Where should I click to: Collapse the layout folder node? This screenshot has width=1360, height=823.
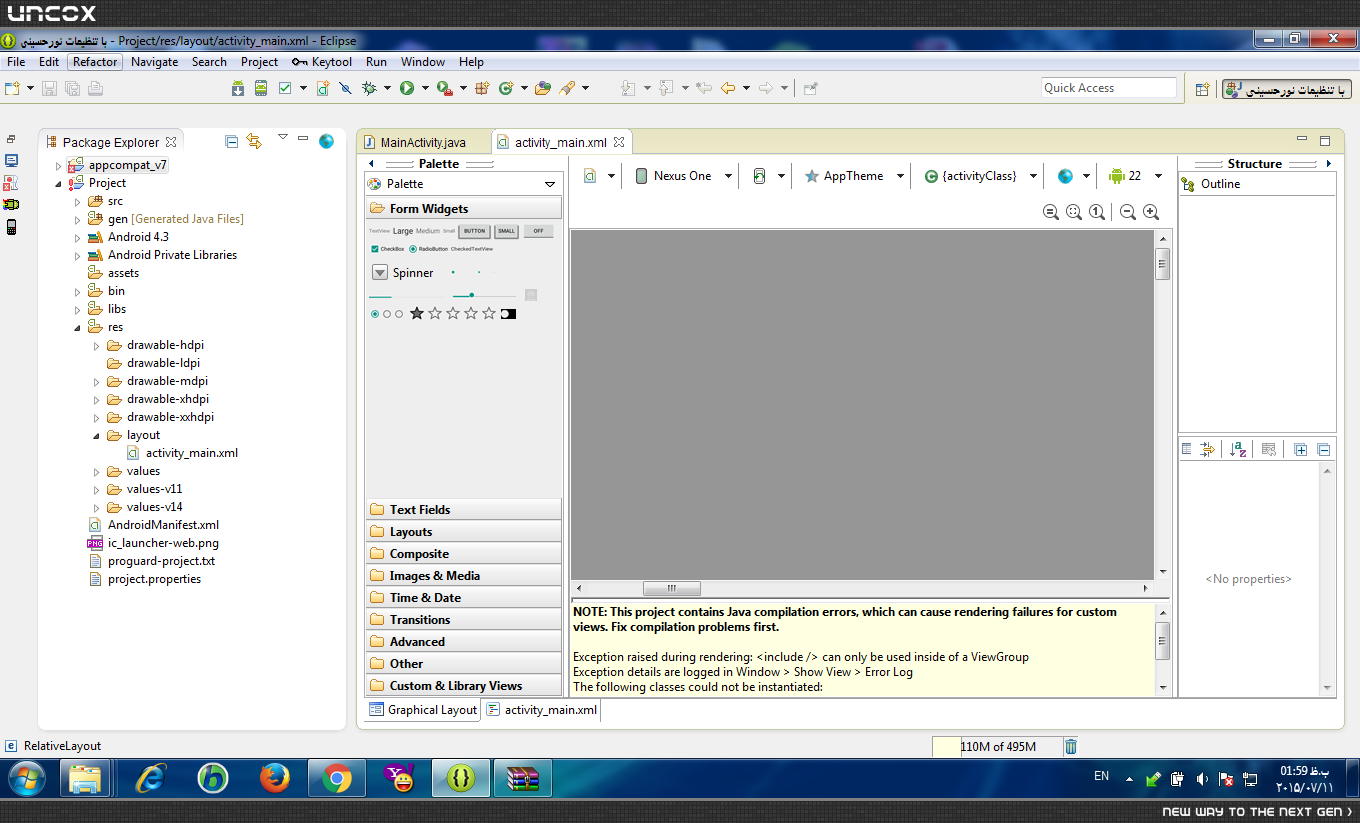coord(97,435)
